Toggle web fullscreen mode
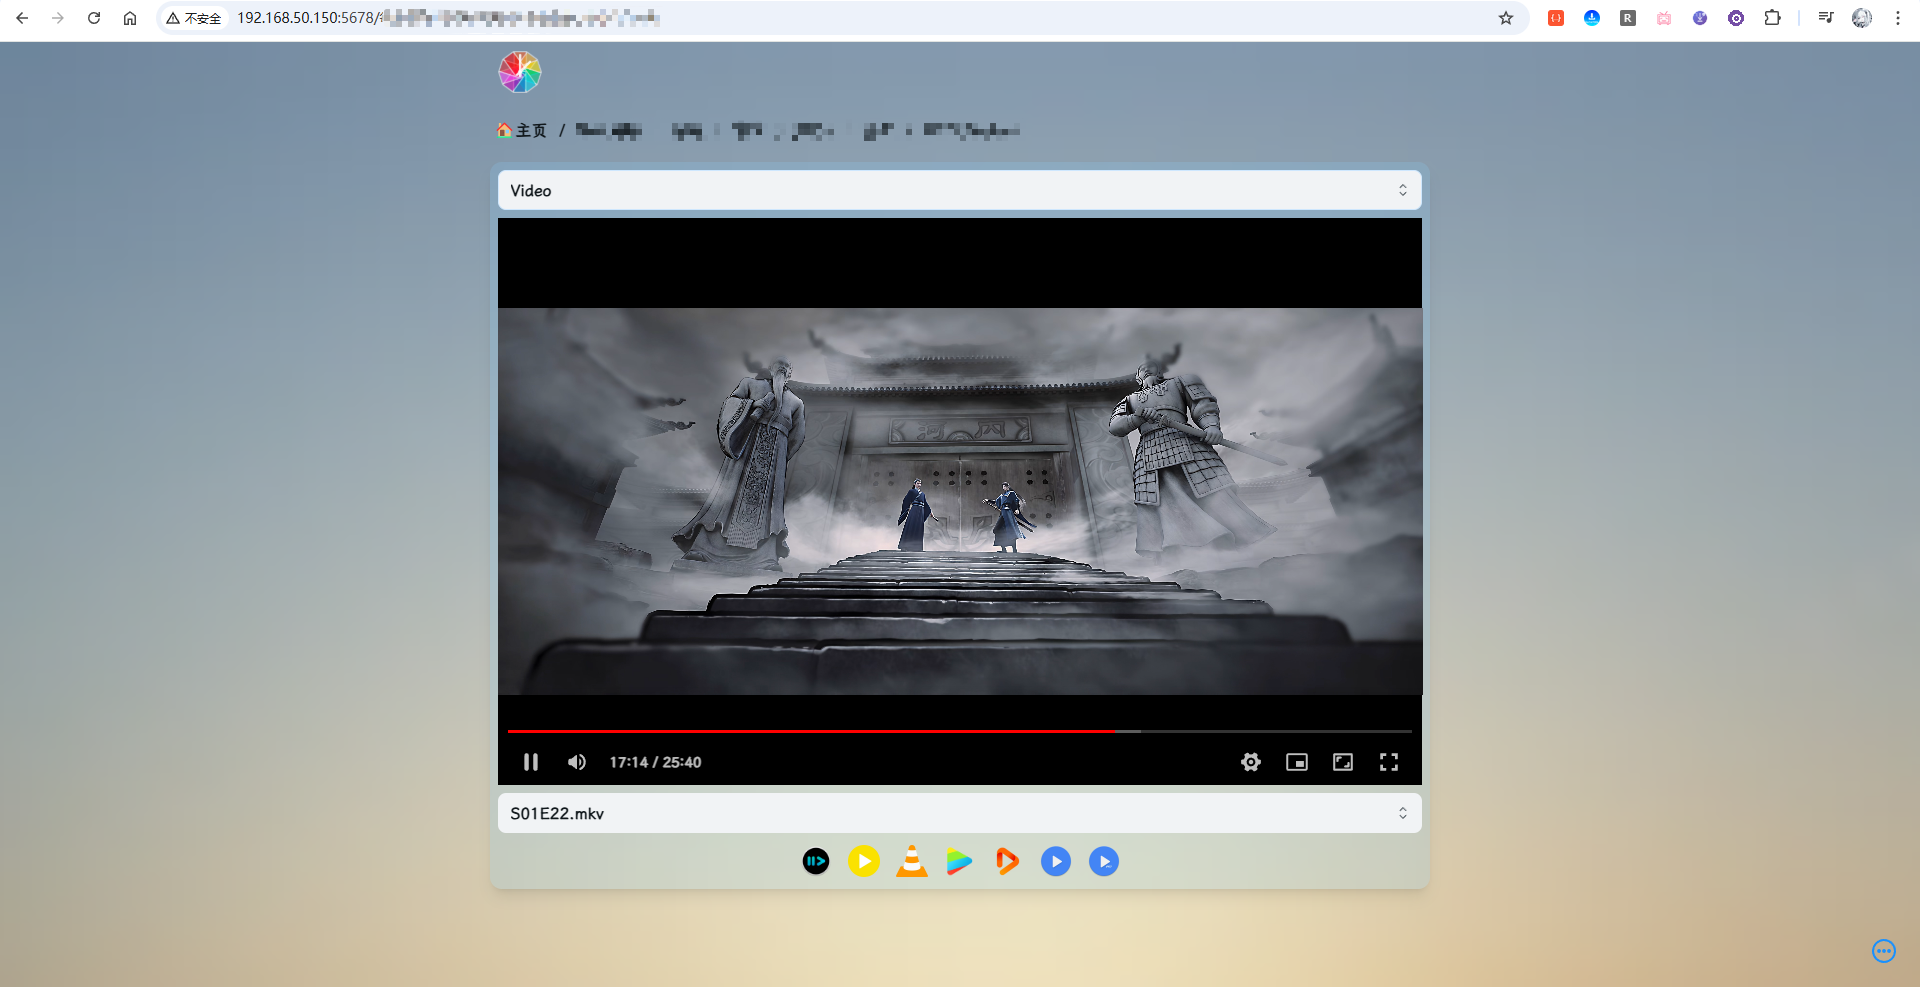 tap(1342, 762)
